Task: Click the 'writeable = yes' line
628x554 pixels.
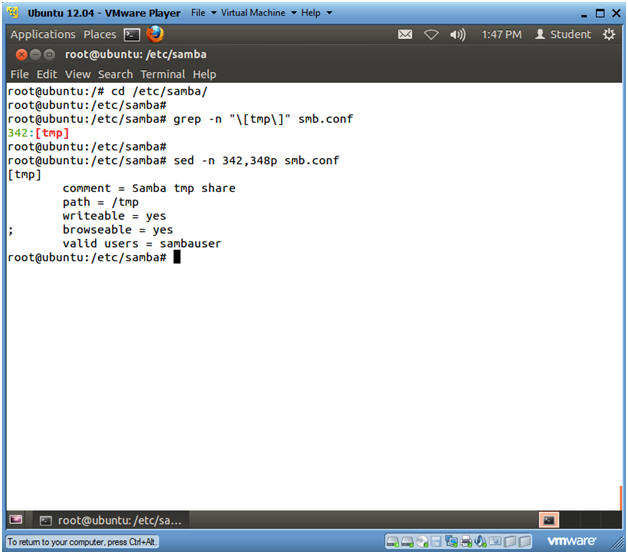Action: click(114, 216)
